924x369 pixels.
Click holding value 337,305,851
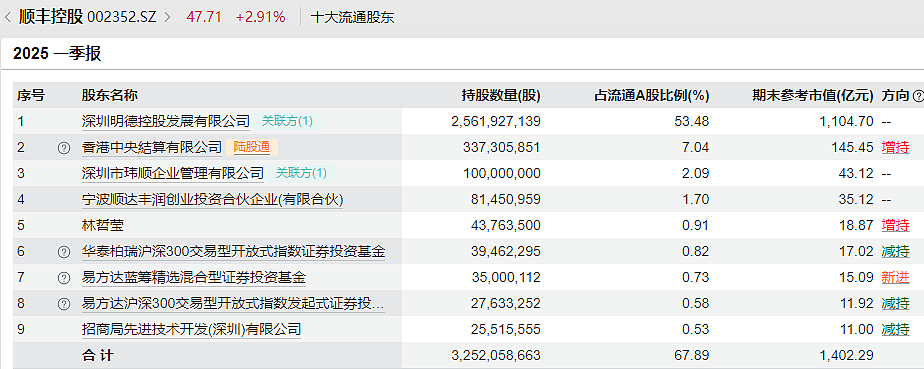point(502,147)
